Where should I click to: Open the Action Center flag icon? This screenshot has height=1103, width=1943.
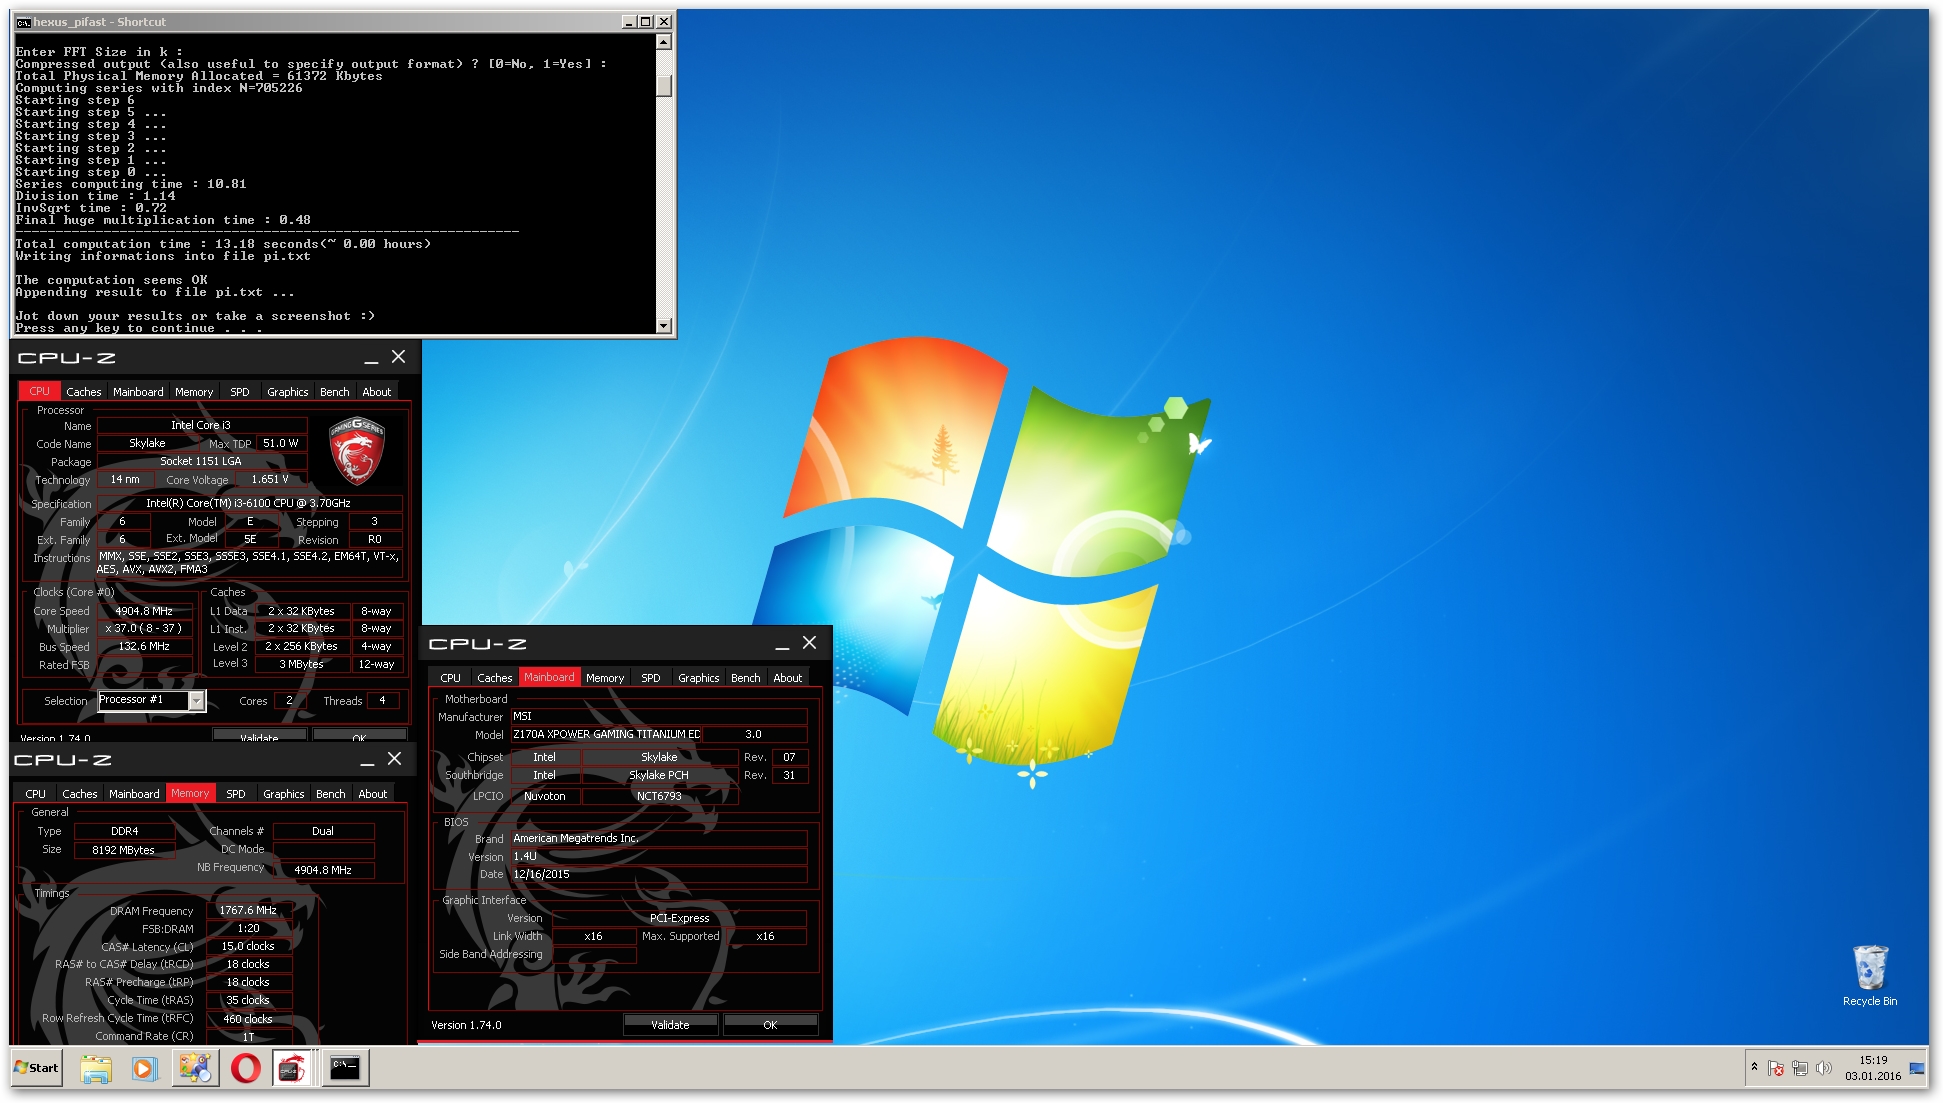click(x=1776, y=1068)
